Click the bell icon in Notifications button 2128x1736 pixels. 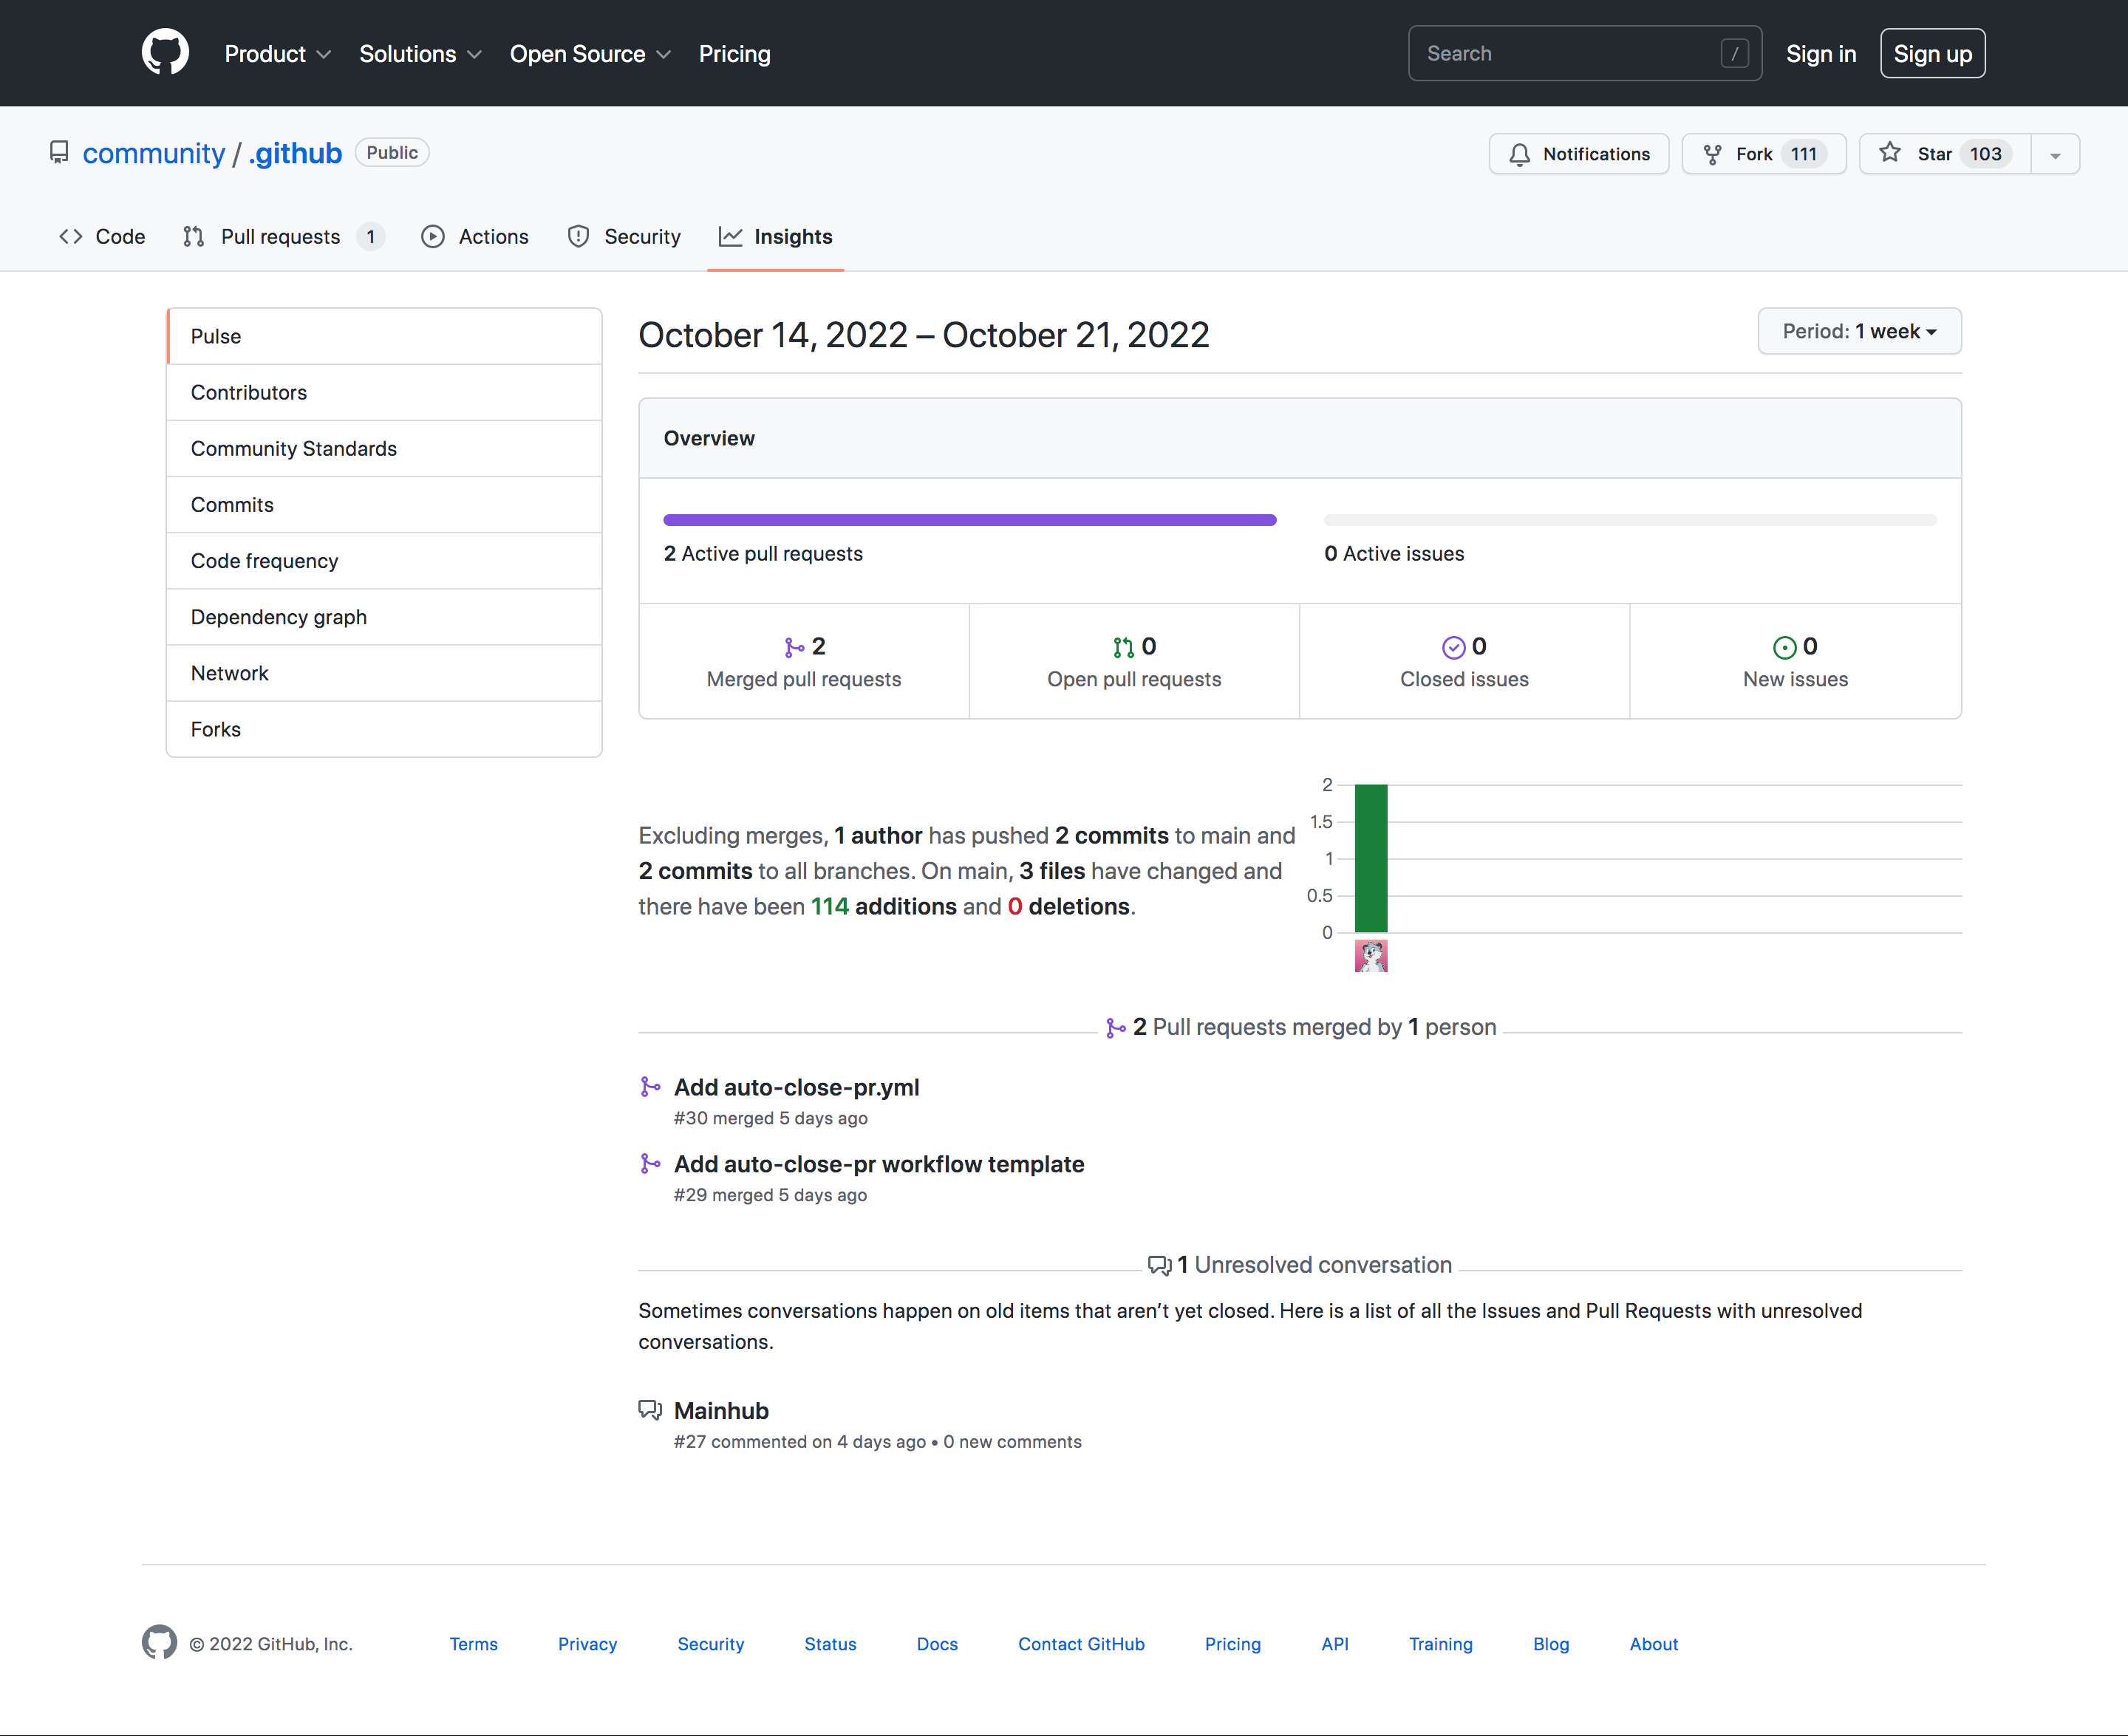[x=1520, y=154]
